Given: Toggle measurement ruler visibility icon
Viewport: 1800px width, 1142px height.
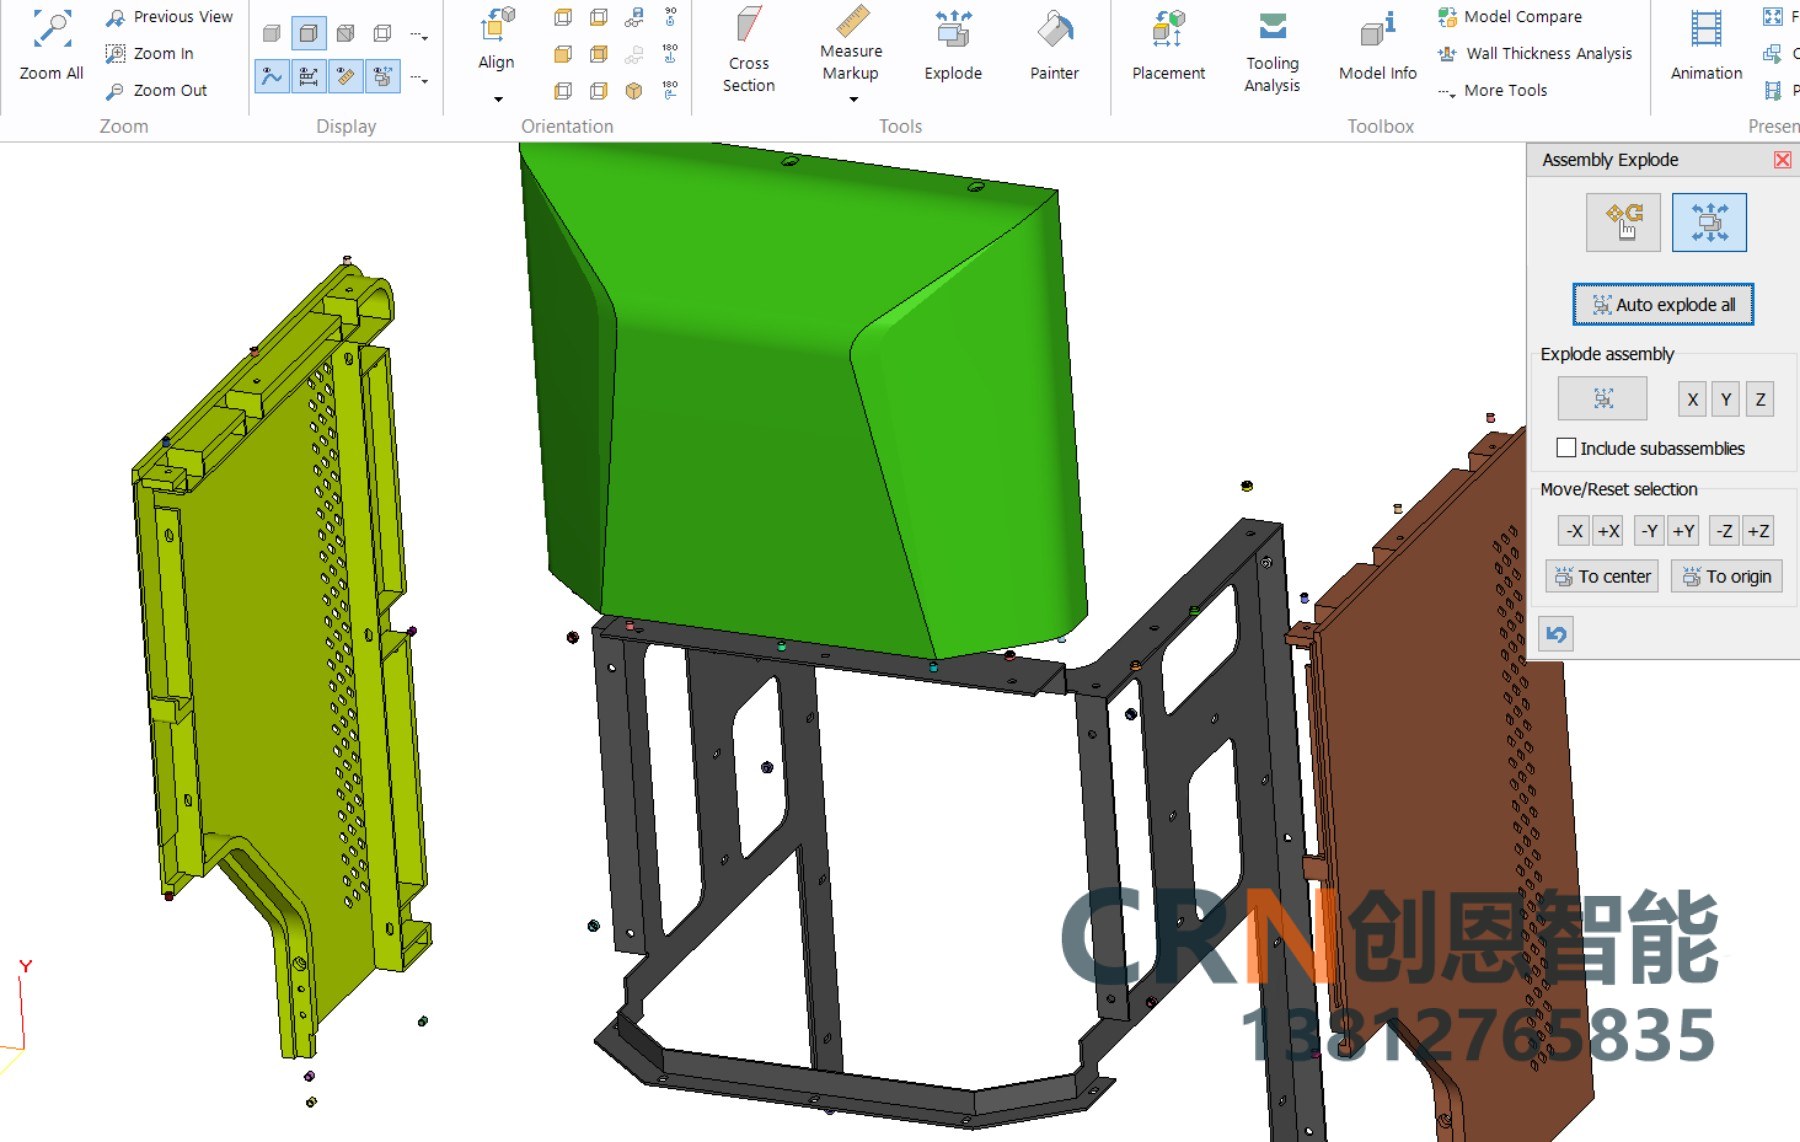Looking at the screenshot, I should 345,76.
